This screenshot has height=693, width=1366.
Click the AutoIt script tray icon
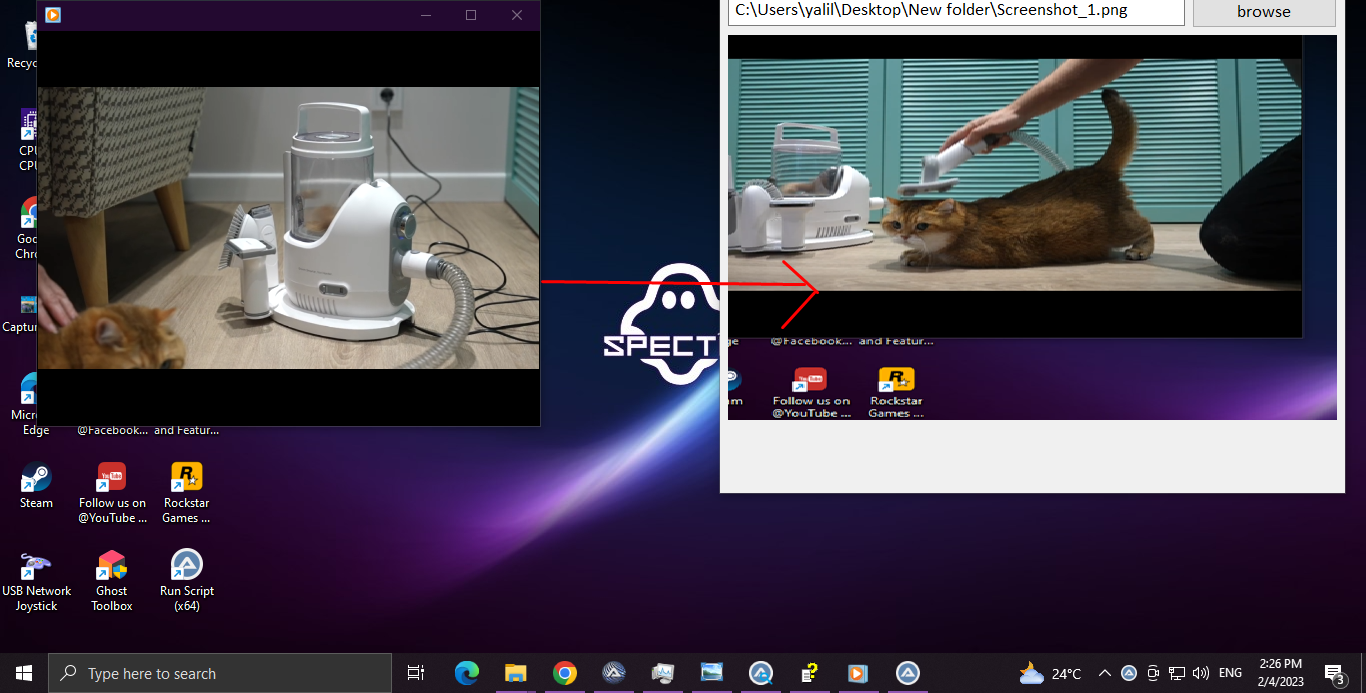pyautogui.click(x=1129, y=673)
